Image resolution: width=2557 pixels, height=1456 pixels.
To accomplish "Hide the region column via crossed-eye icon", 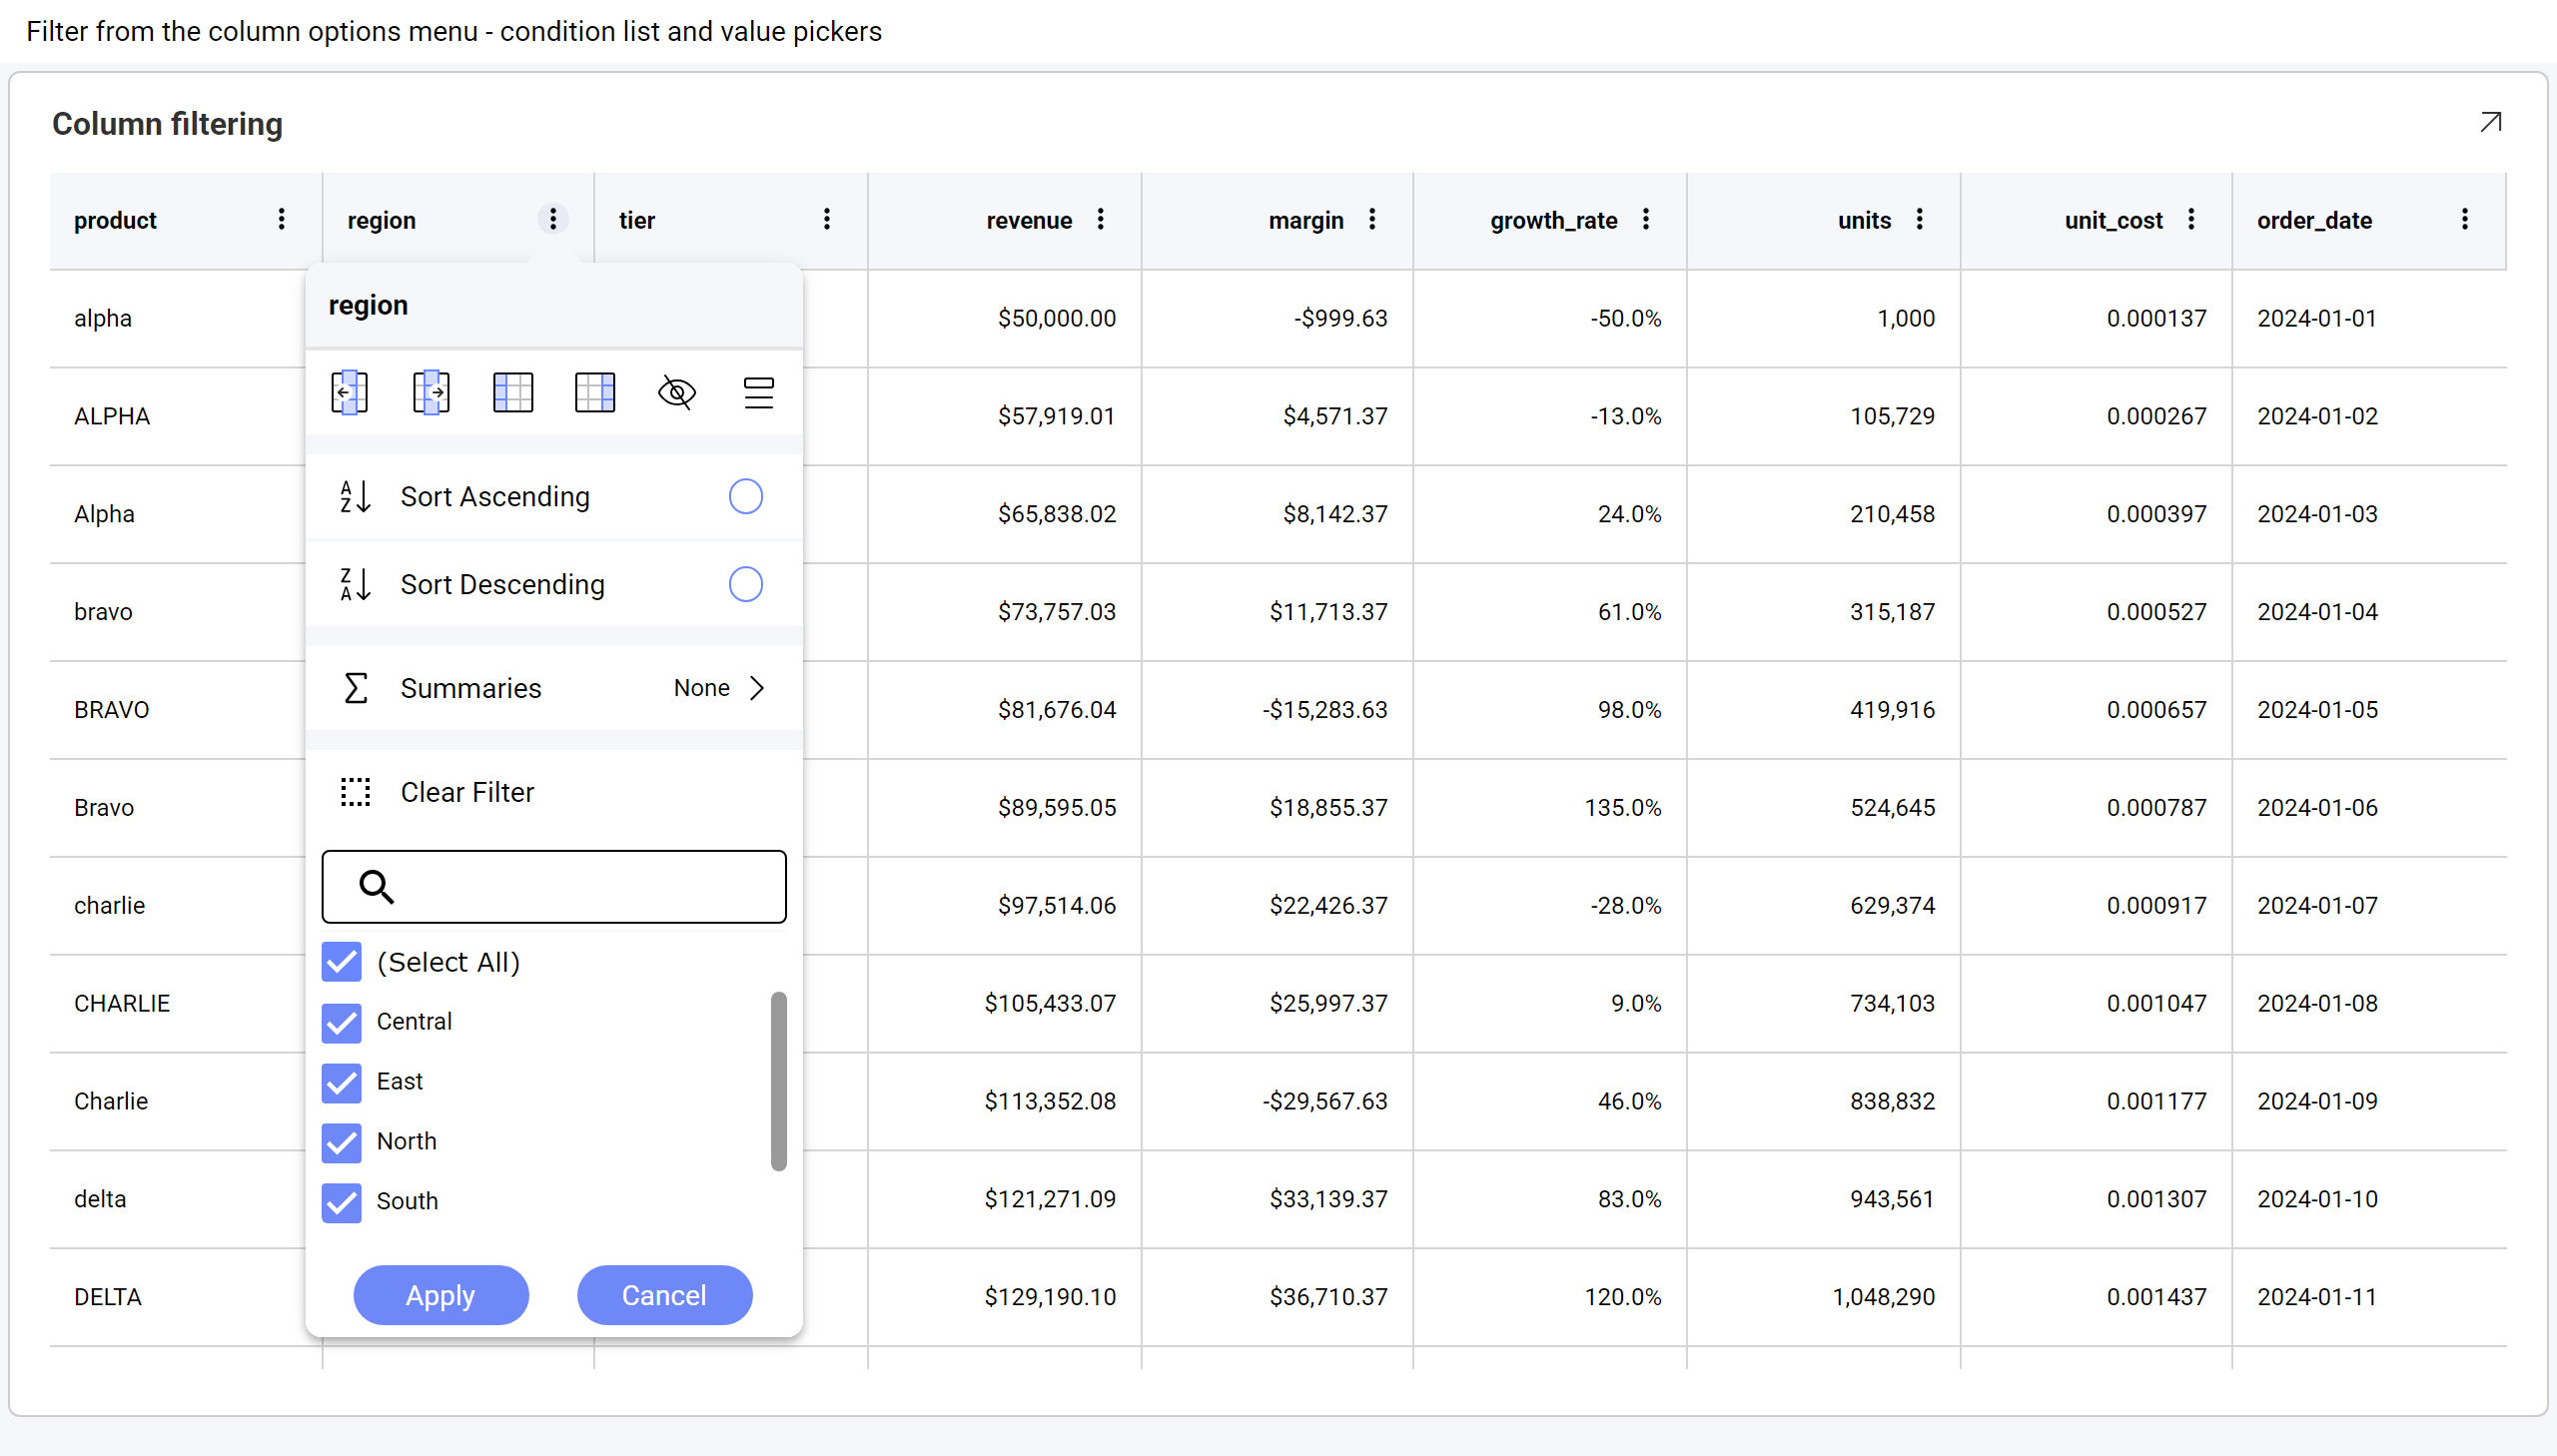I will pos(677,393).
